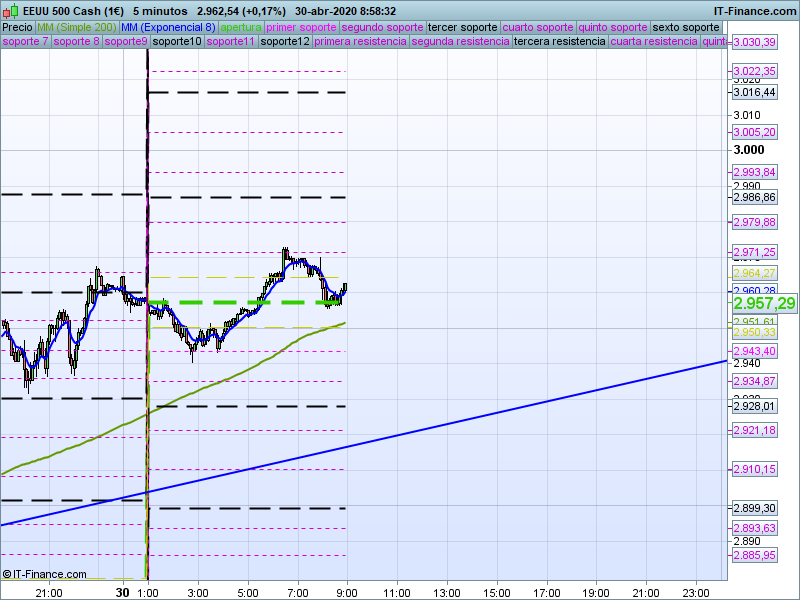This screenshot has width=800, height=600.
Task: Click the green current price tag 2.957,29
Action: pos(764,303)
